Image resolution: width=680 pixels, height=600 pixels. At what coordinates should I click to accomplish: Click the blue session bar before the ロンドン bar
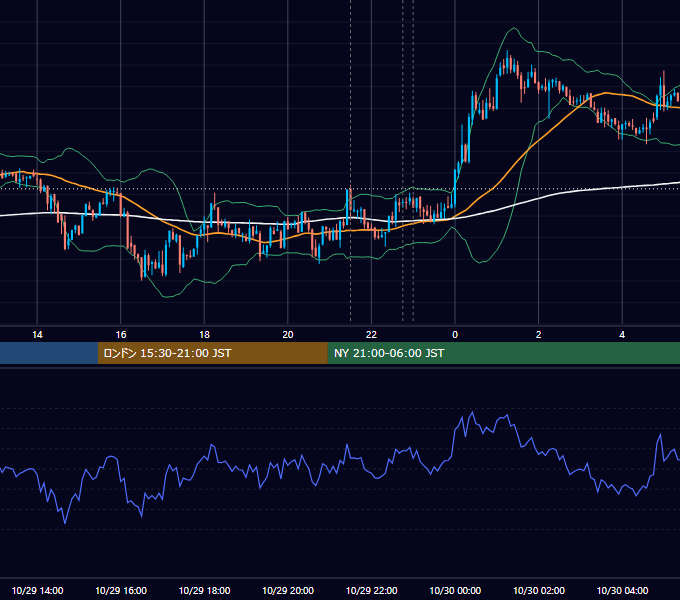tap(49, 353)
